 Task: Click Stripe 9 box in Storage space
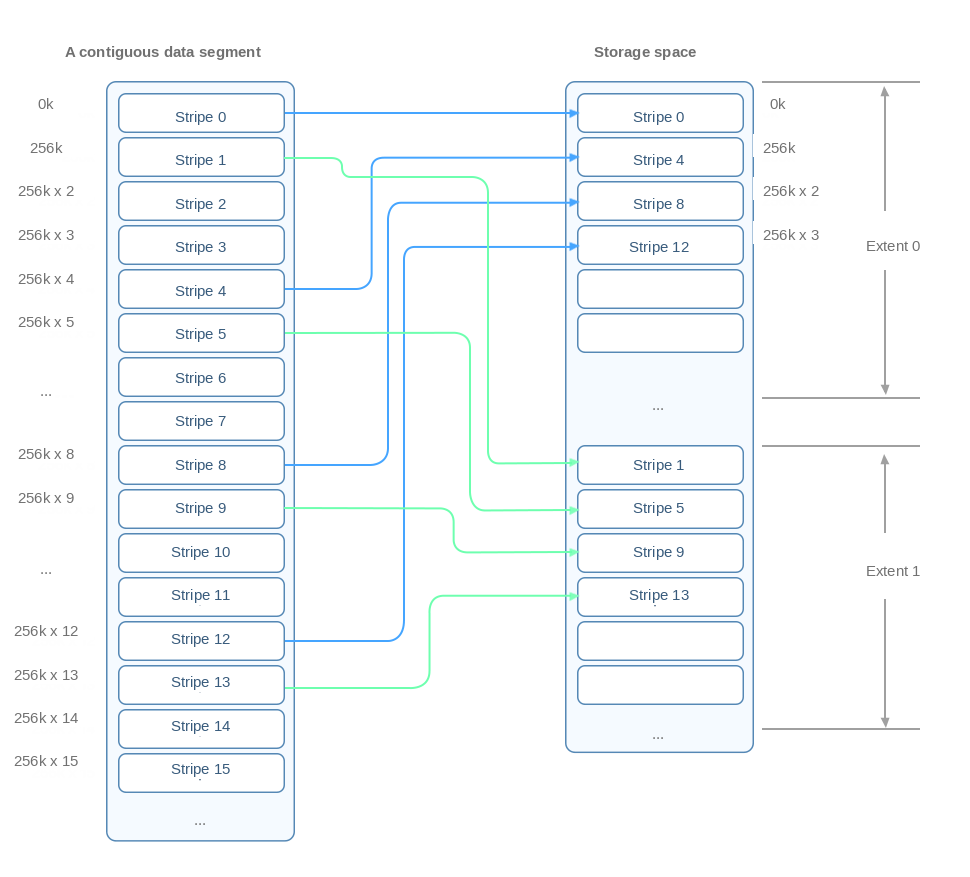pos(660,553)
